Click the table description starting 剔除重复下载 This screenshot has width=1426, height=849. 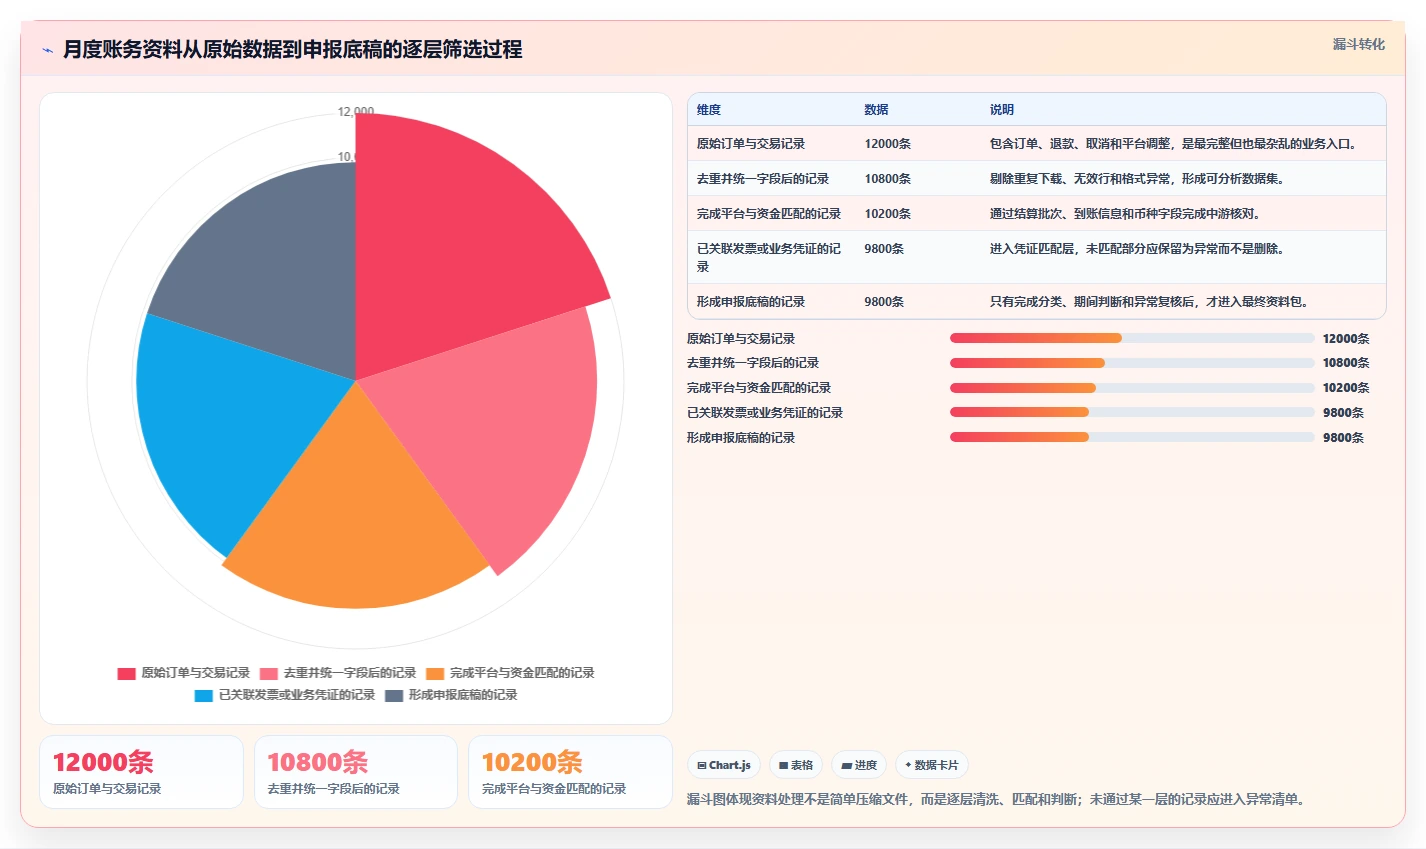[1139, 179]
